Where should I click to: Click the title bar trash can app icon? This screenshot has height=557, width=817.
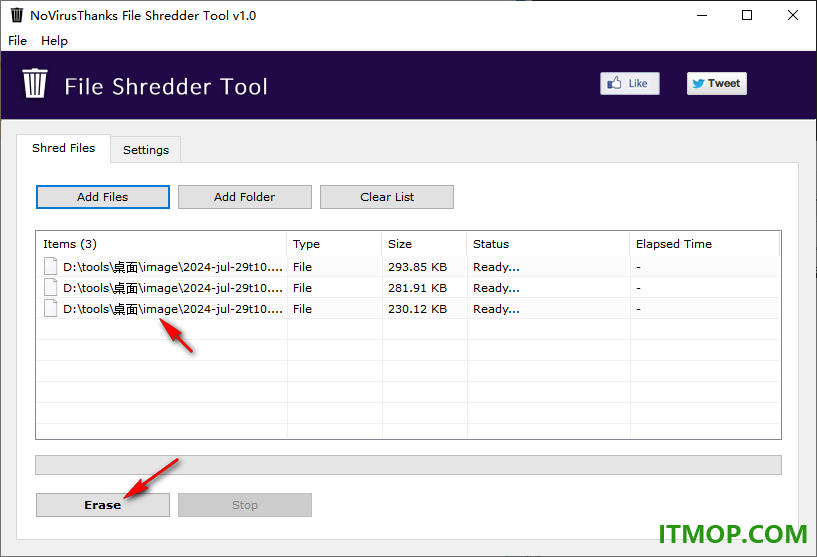click(17, 15)
